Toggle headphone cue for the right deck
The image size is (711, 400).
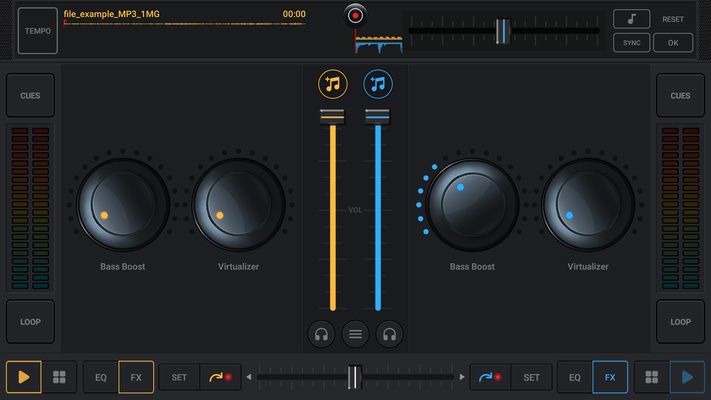coord(389,334)
